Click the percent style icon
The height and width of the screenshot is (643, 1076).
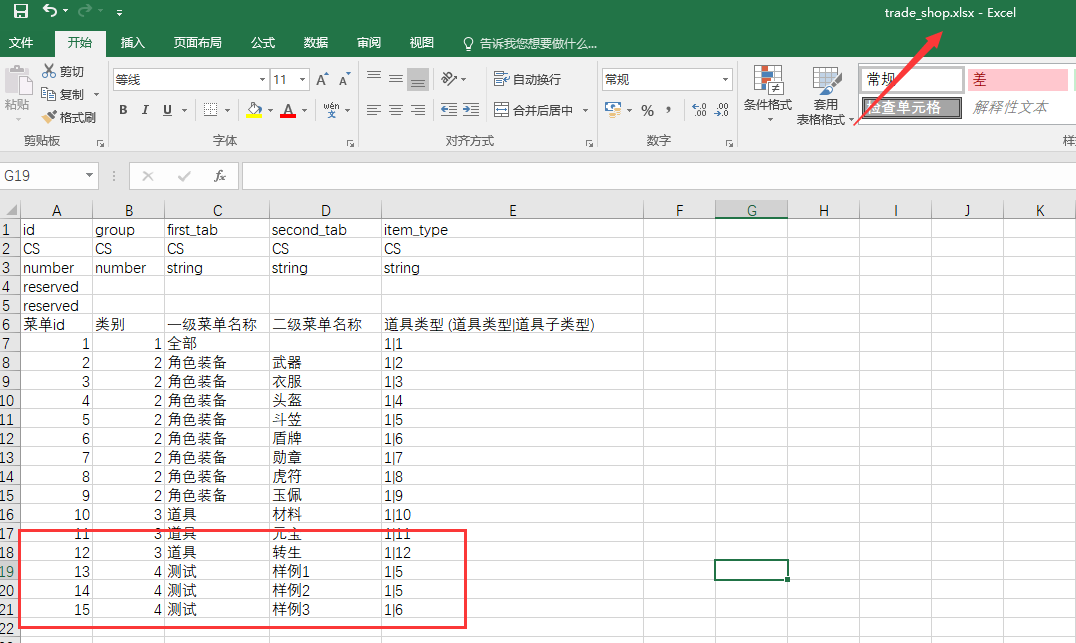coord(647,110)
